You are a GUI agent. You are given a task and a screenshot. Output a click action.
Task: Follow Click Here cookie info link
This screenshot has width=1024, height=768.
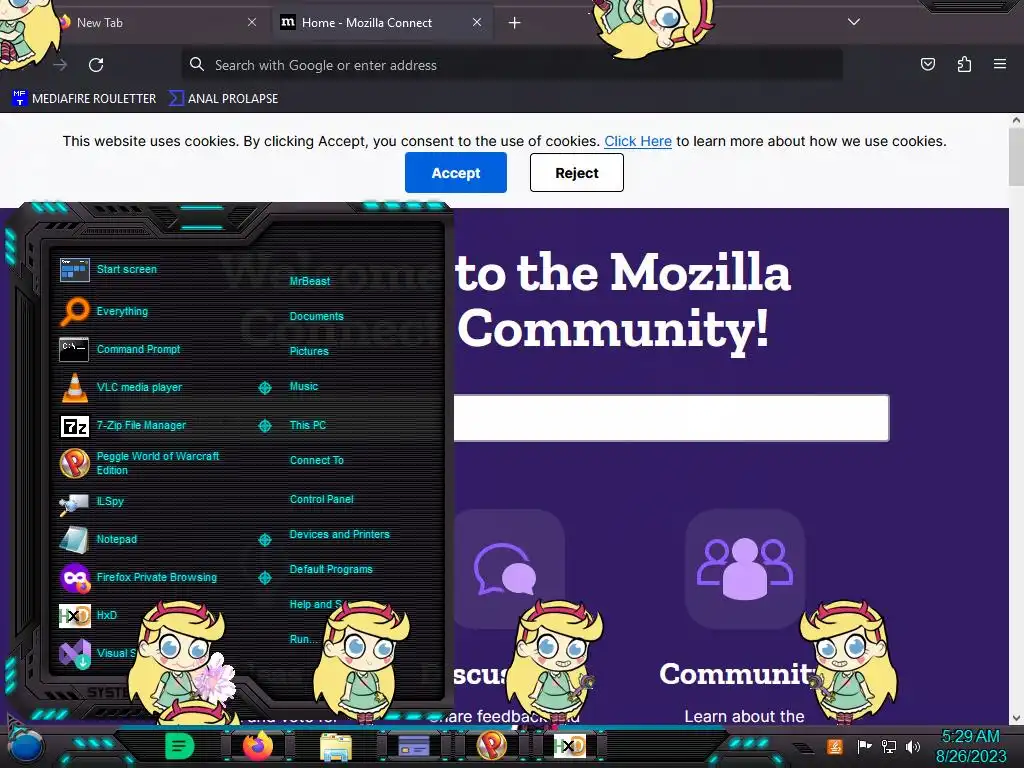tap(637, 141)
